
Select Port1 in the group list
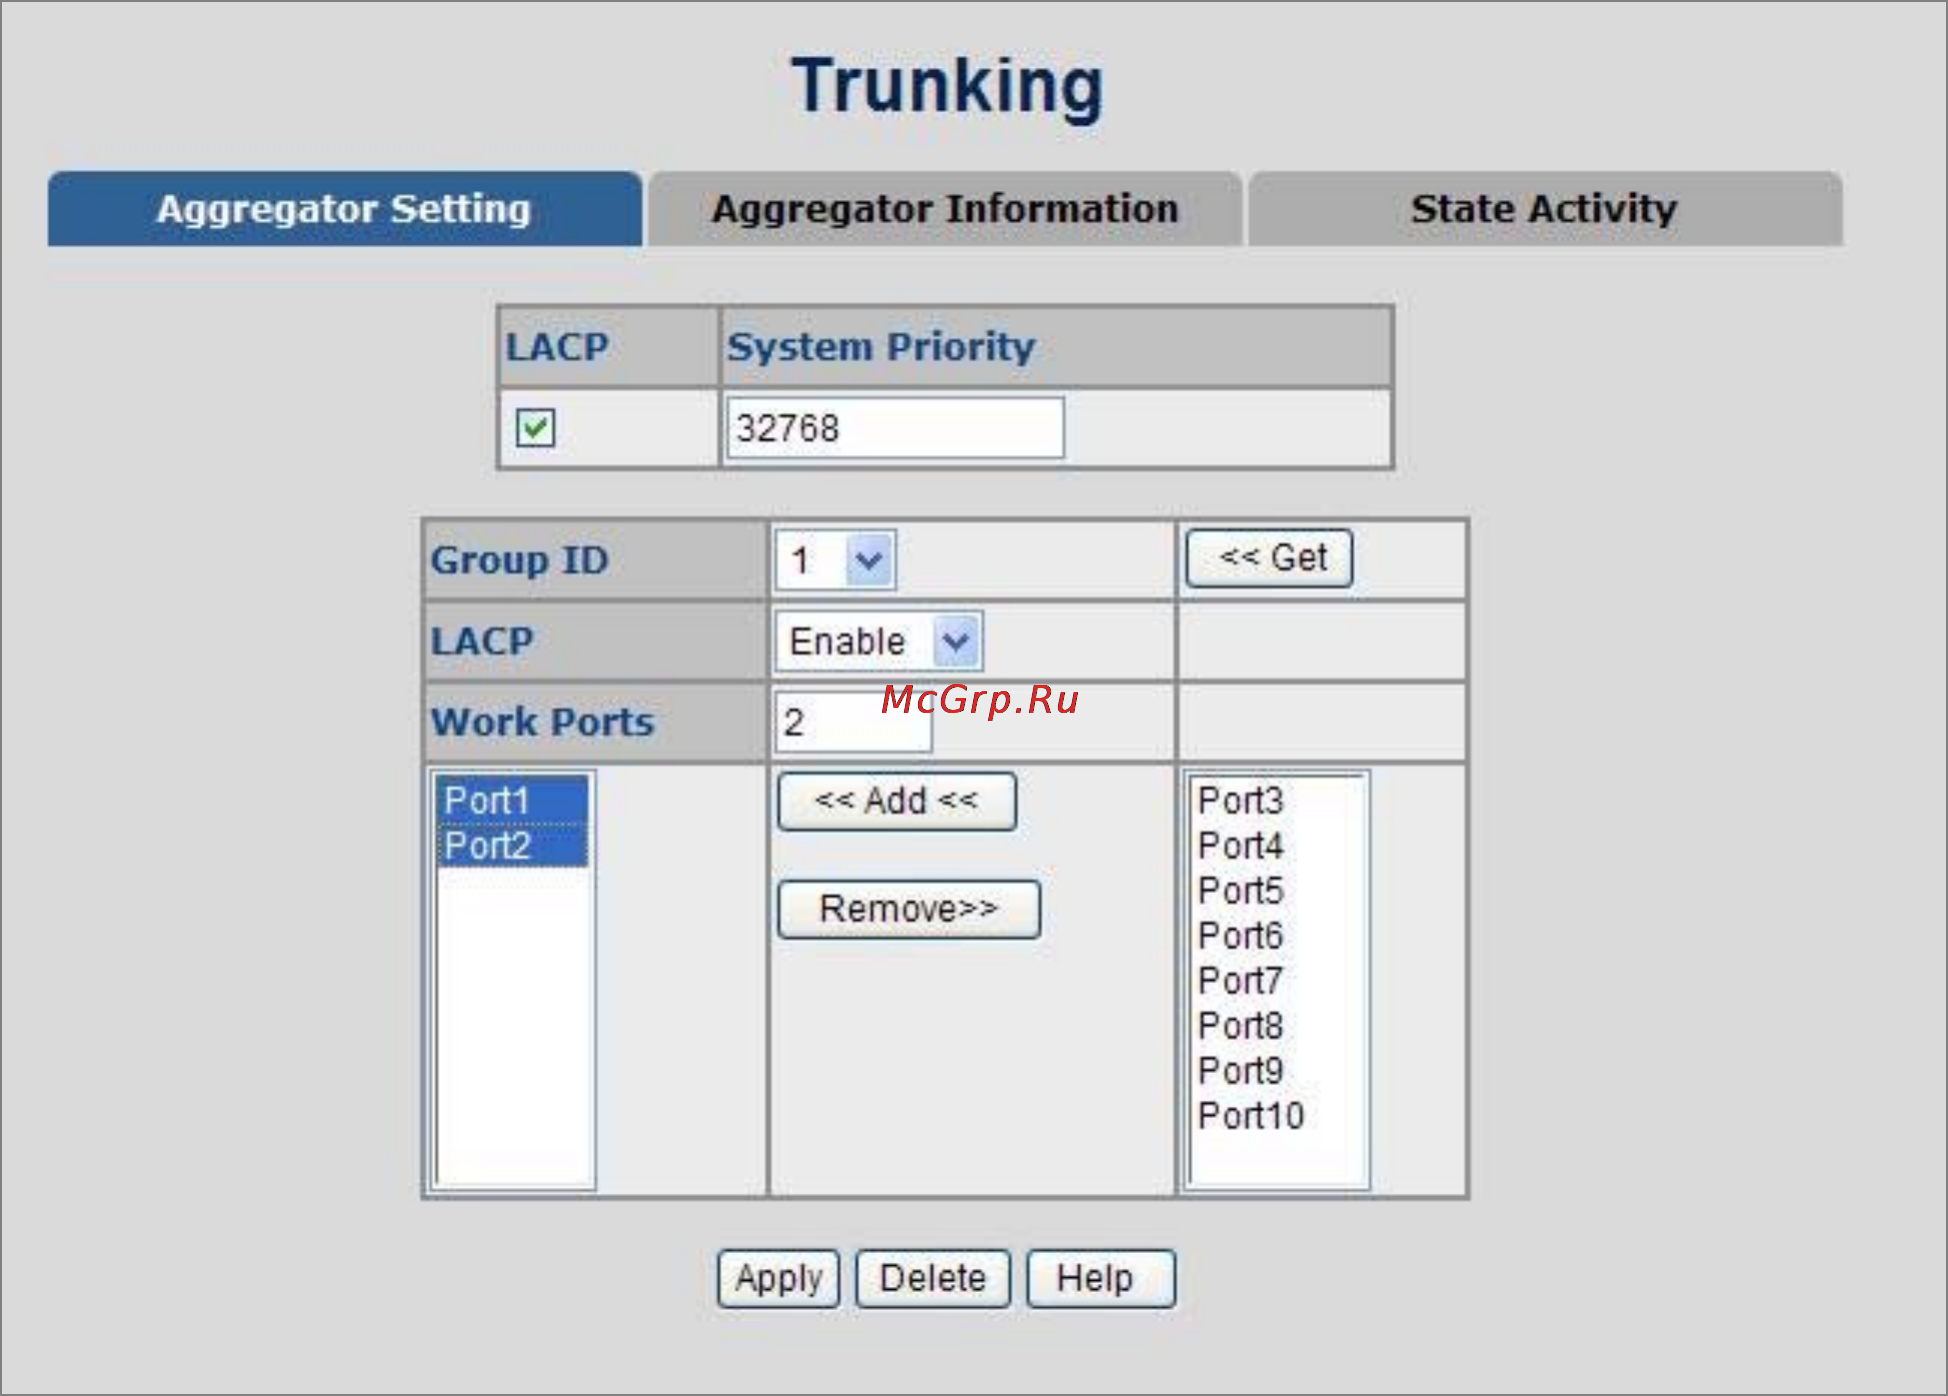(513, 800)
